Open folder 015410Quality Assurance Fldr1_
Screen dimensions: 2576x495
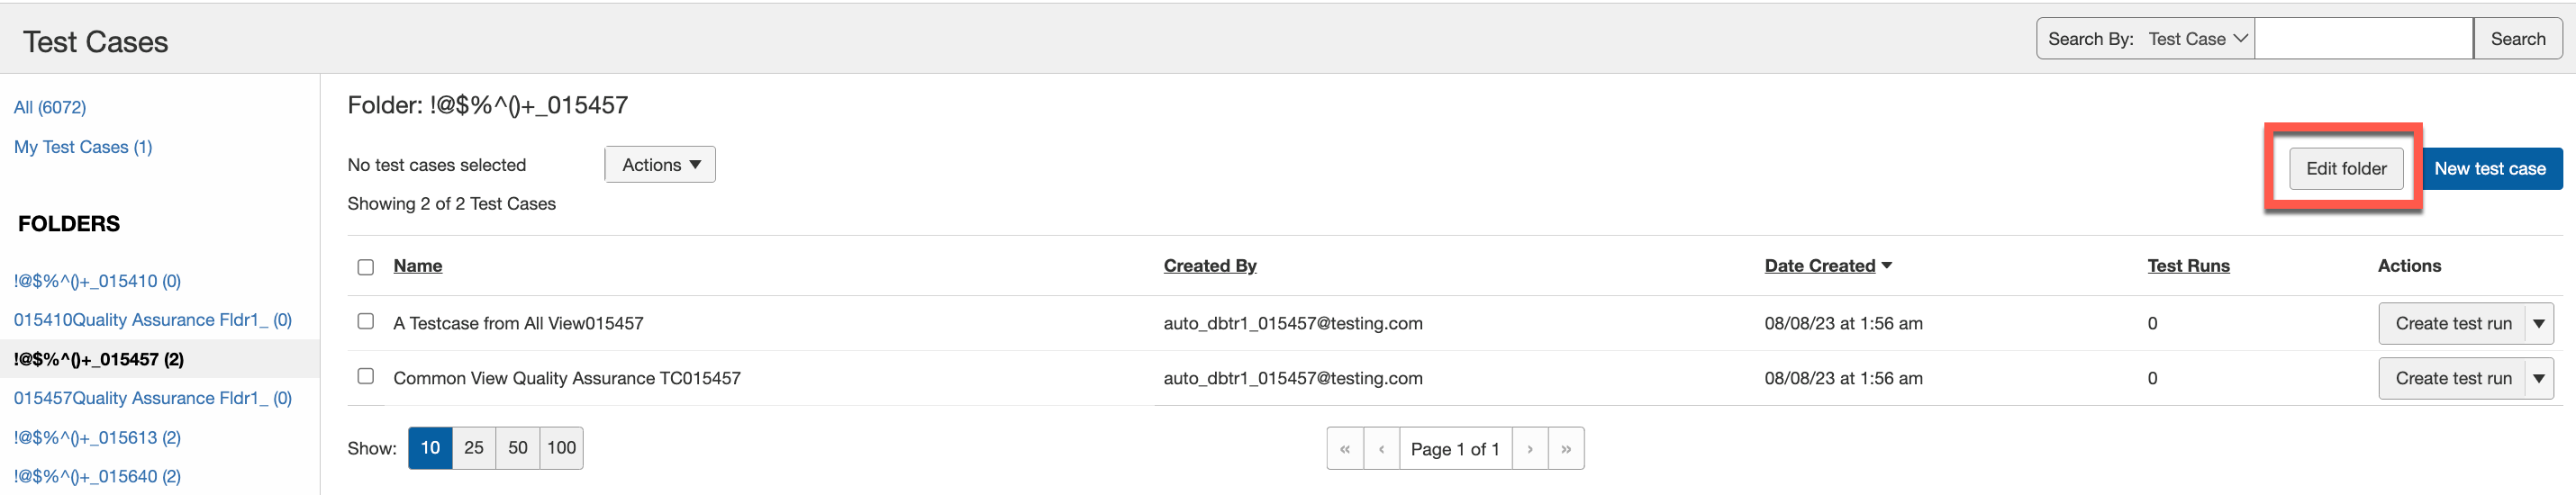(152, 320)
